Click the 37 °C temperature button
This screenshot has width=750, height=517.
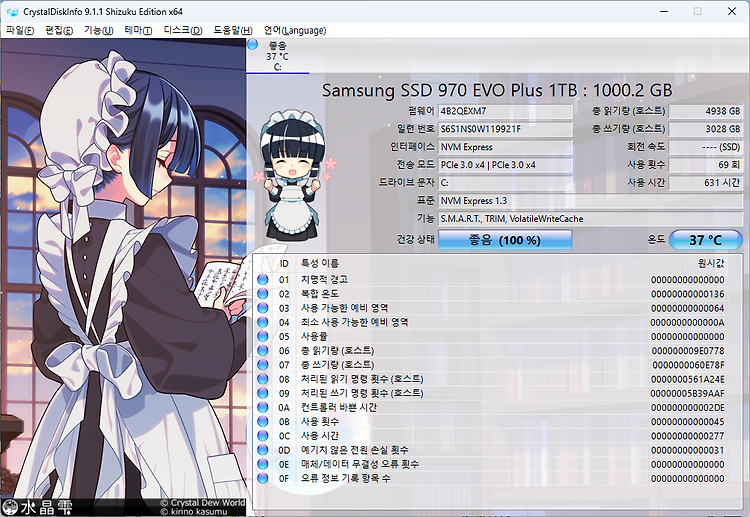(706, 240)
